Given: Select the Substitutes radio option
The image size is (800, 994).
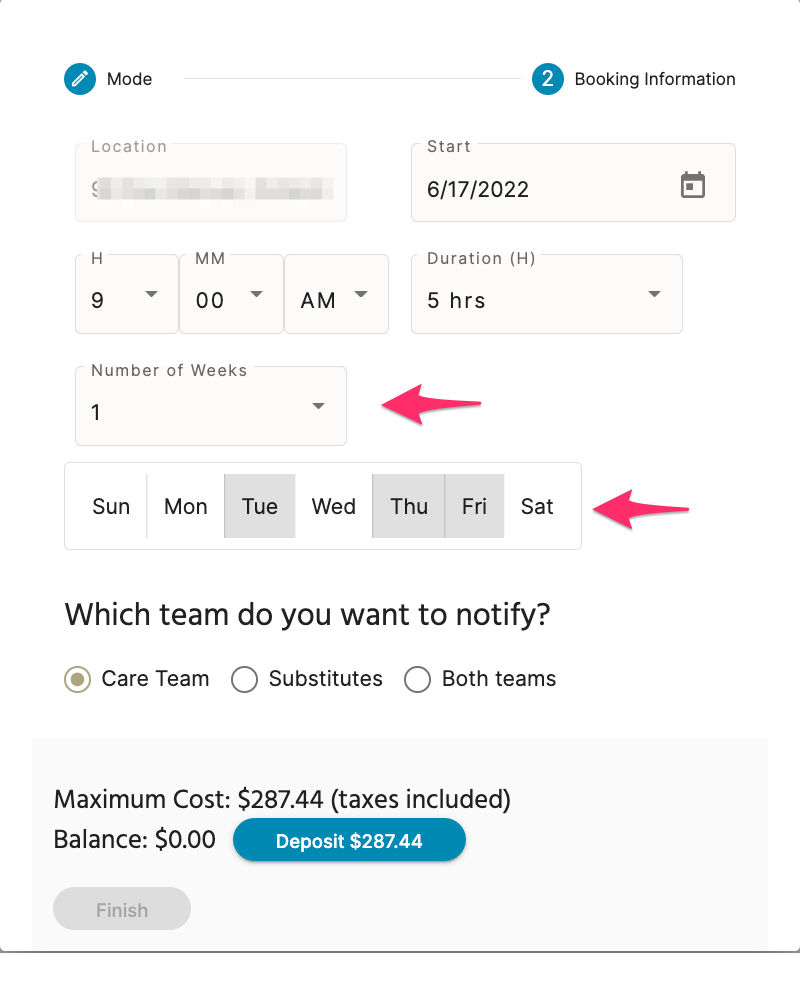Looking at the screenshot, I should [x=244, y=679].
